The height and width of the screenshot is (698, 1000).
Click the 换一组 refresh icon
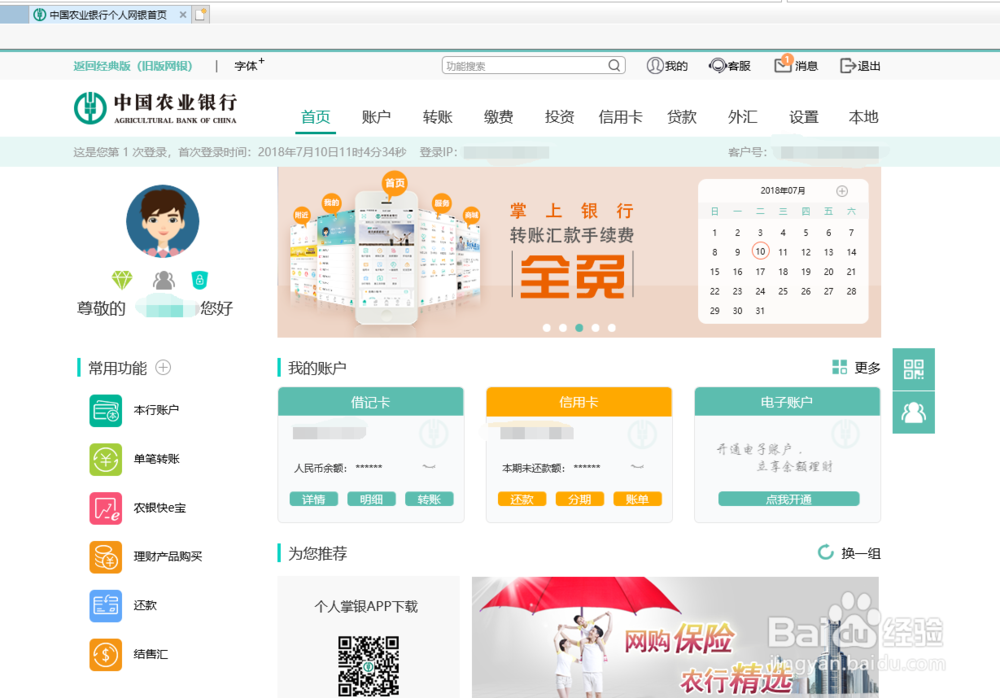tap(825, 553)
